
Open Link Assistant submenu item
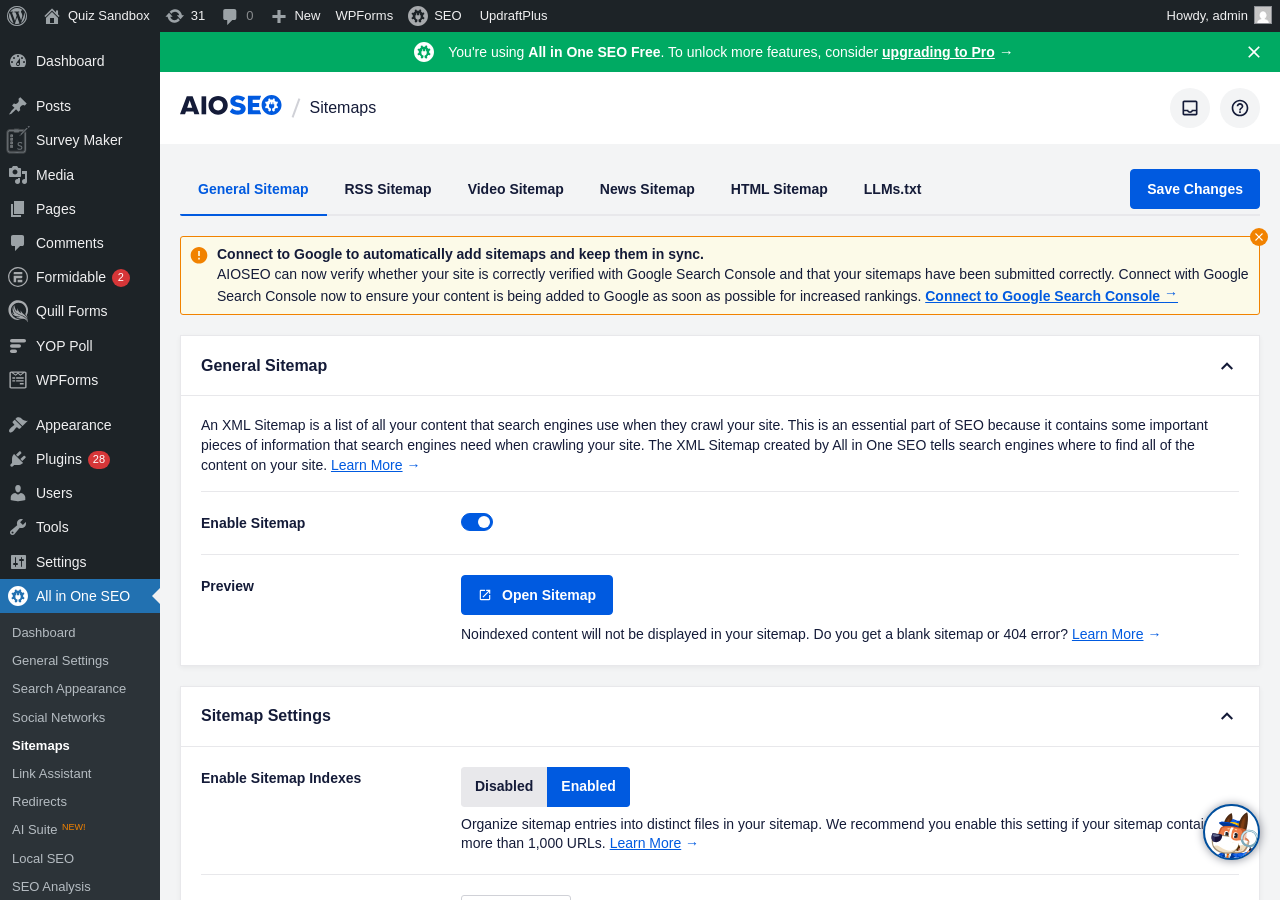tap(51, 774)
